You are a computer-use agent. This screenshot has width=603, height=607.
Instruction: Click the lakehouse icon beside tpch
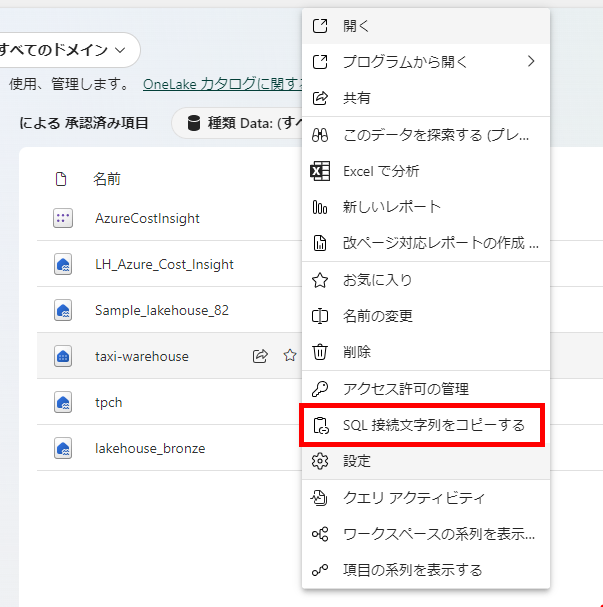[63, 402]
